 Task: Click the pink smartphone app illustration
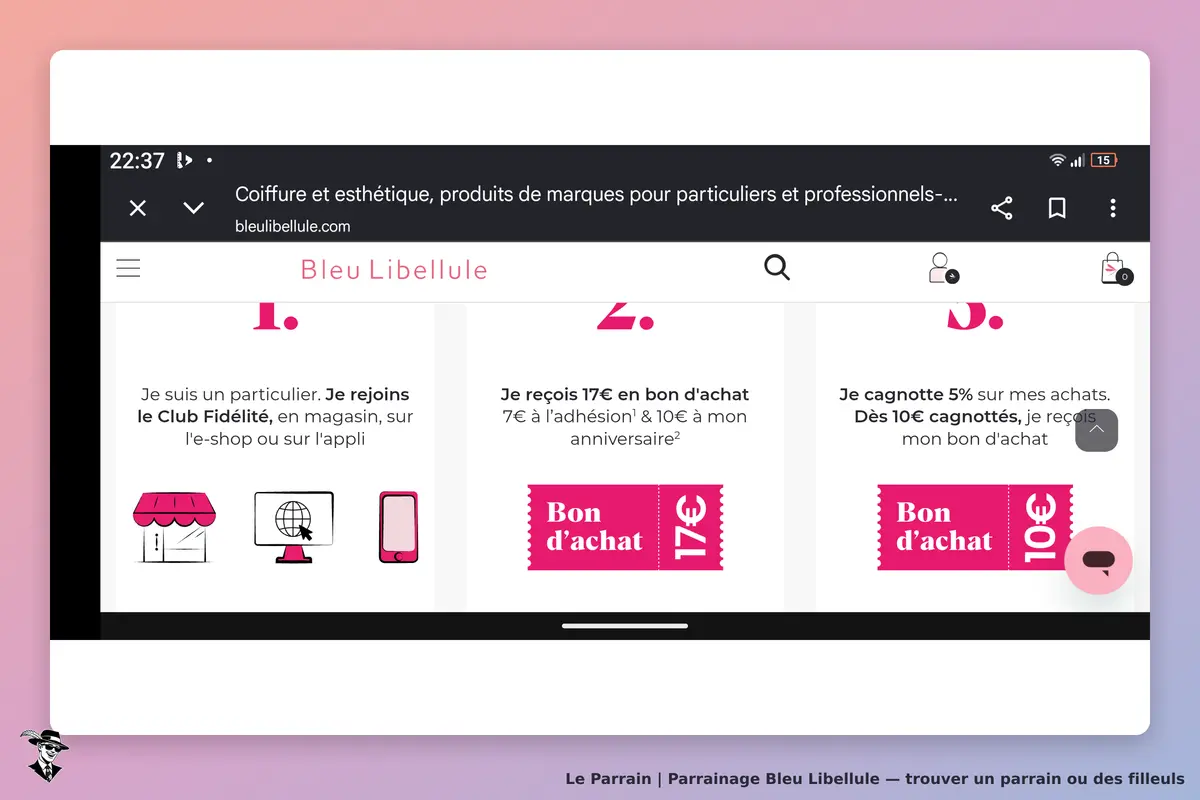coord(398,527)
